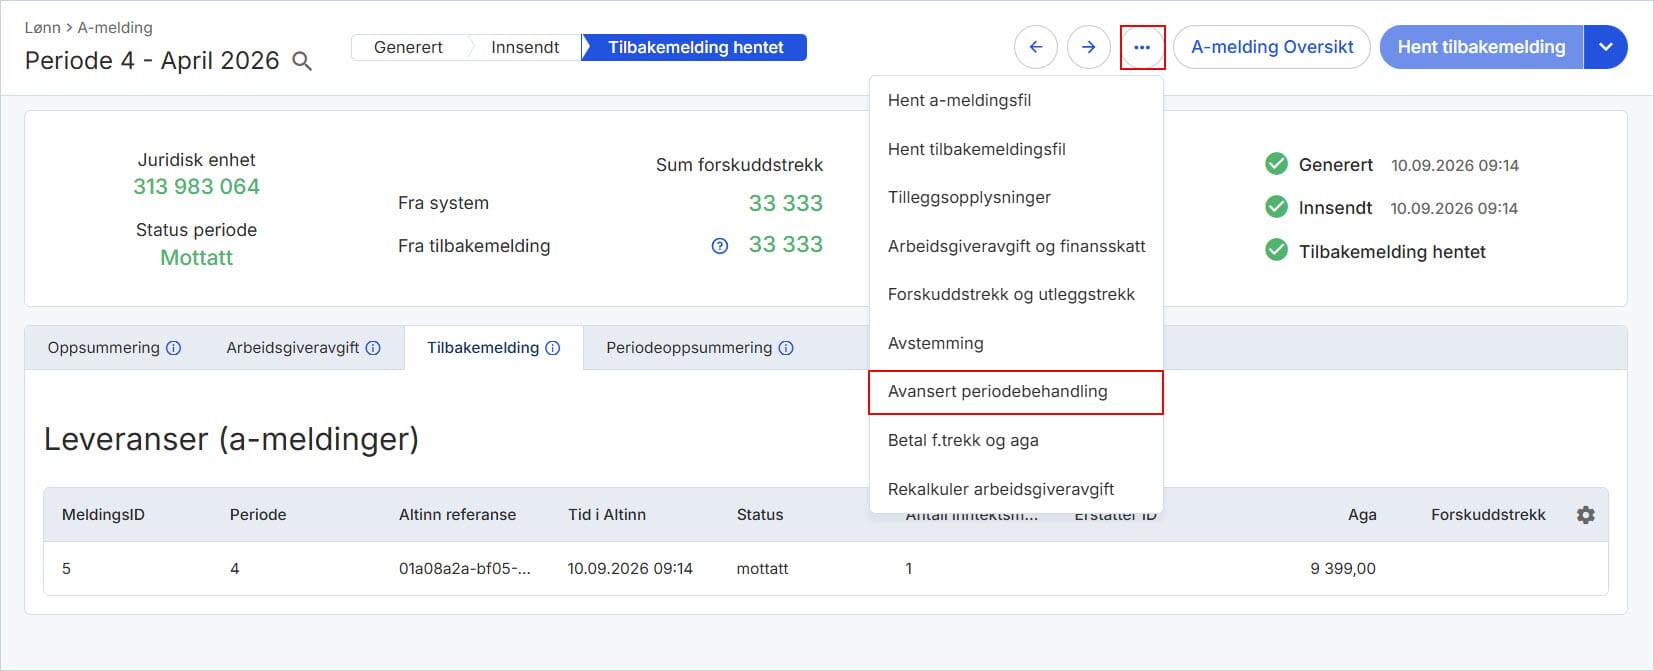Select Hent tilbakemeldingsfil menu entry
Screen dimensions: 1654x671
click(1016, 149)
